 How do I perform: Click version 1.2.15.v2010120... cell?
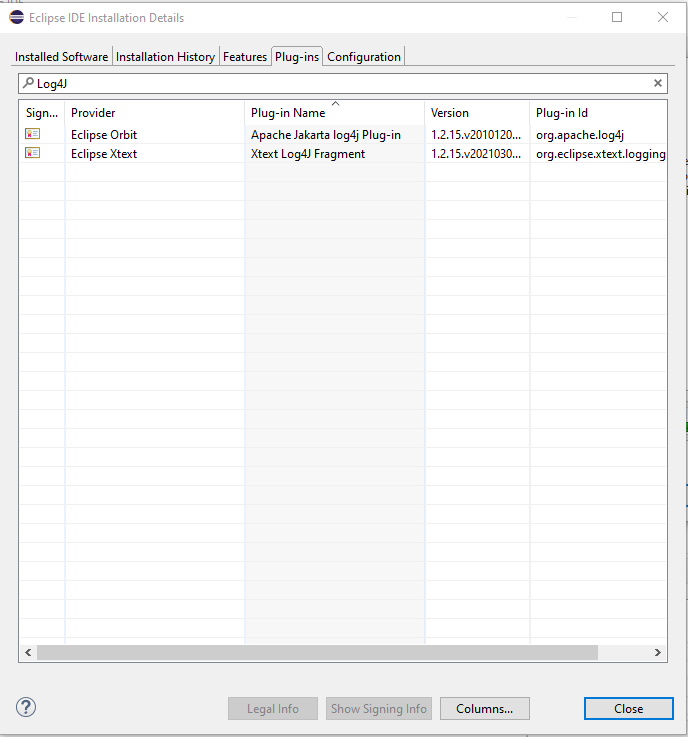point(476,135)
